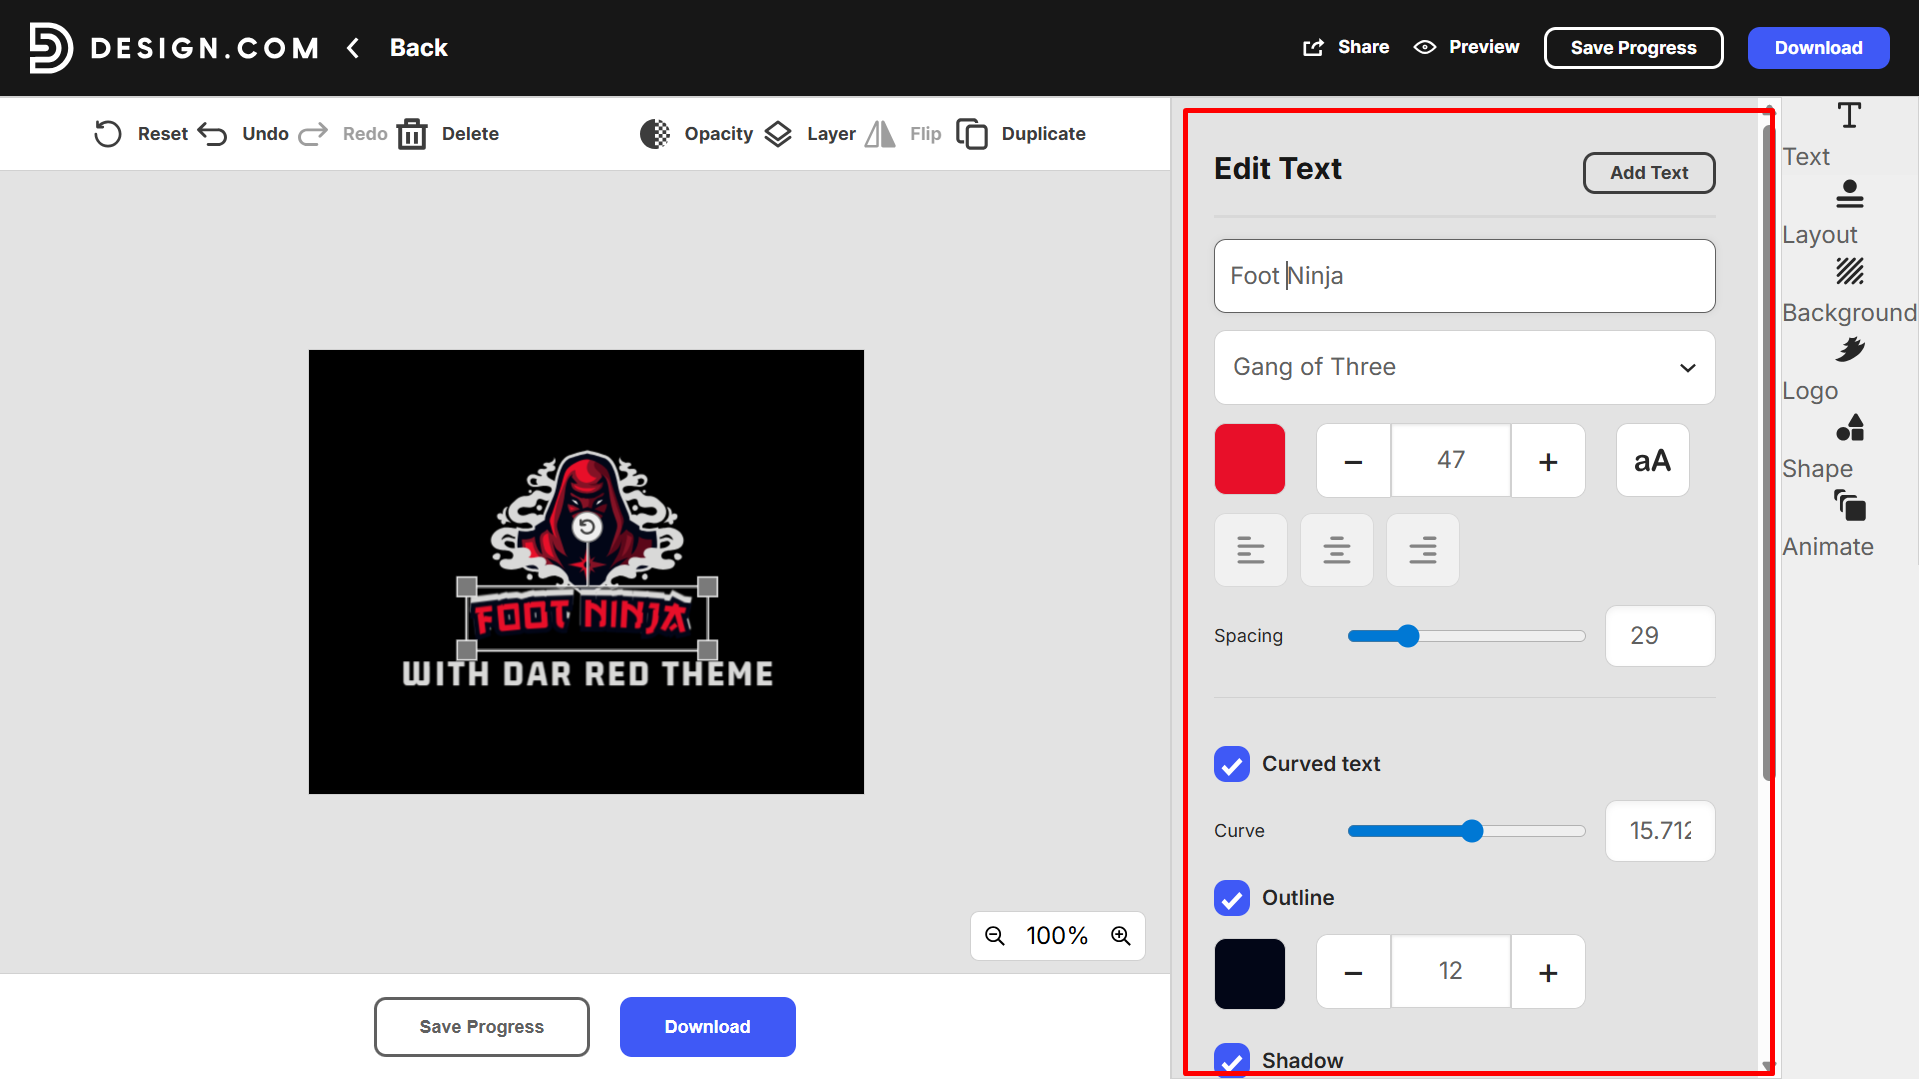
Task: Duplicate the selected element
Action: tap(1020, 133)
